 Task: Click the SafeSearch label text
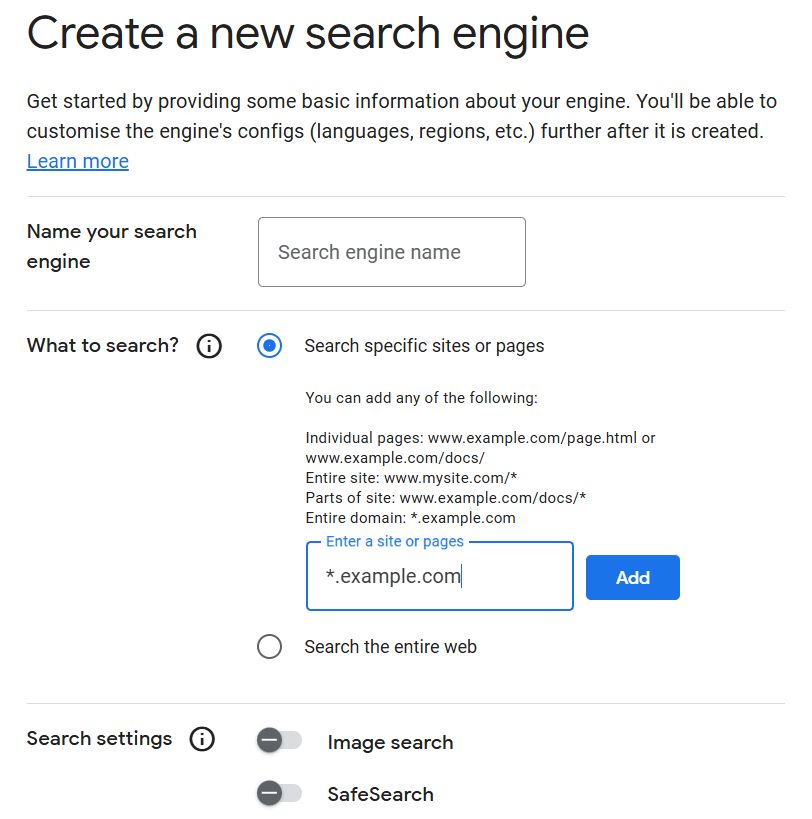(380, 794)
